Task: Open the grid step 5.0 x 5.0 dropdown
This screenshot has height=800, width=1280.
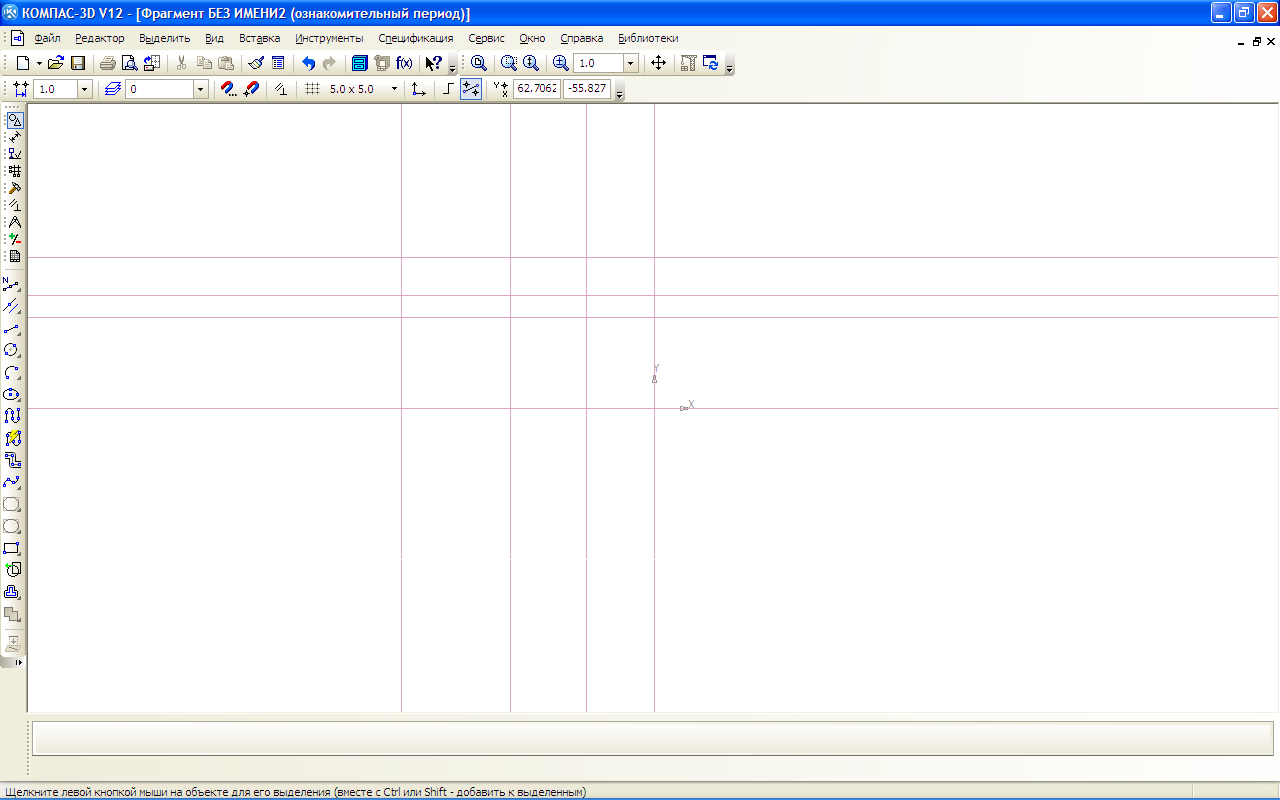Action: click(x=394, y=89)
